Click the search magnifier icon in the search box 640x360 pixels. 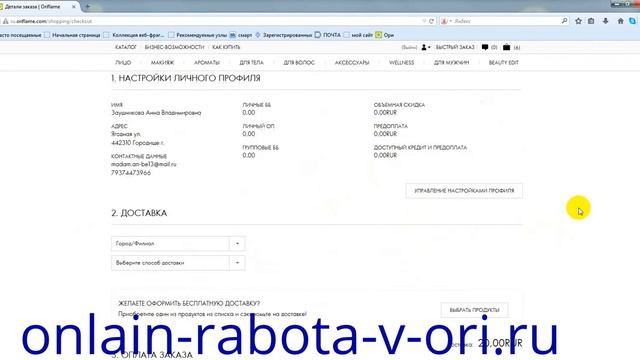pyautogui.click(x=564, y=20)
